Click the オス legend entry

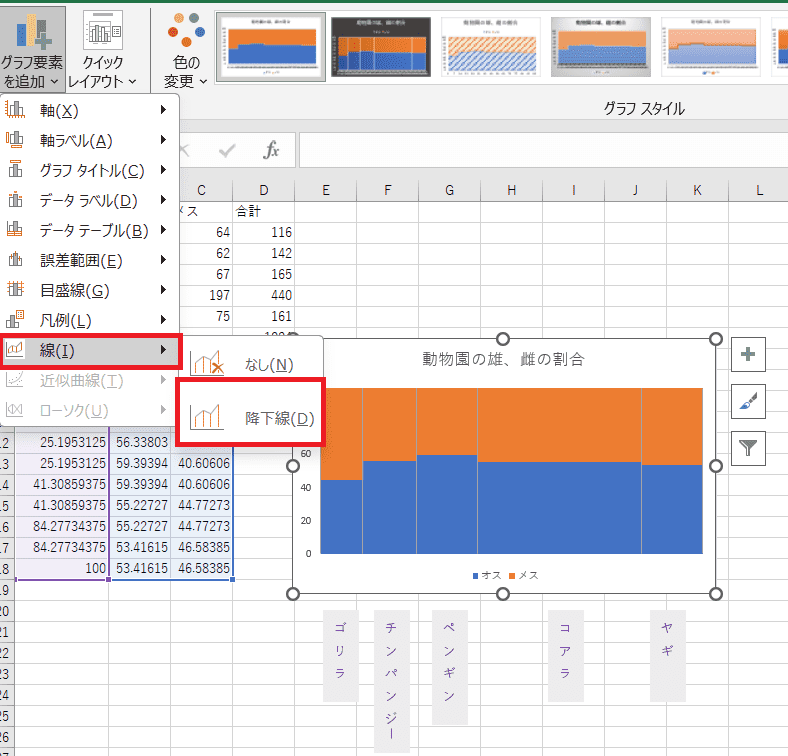[x=487, y=575]
